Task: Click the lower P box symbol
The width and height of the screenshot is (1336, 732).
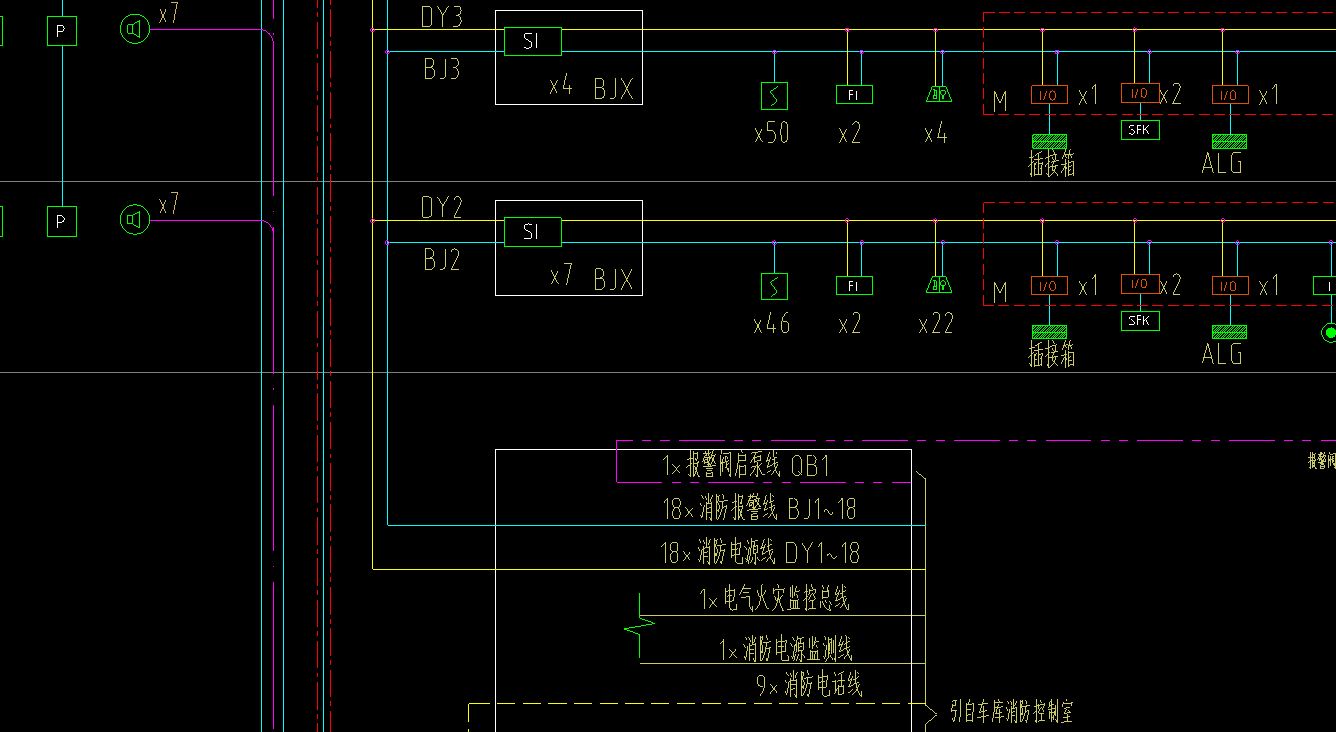Action: (61, 221)
